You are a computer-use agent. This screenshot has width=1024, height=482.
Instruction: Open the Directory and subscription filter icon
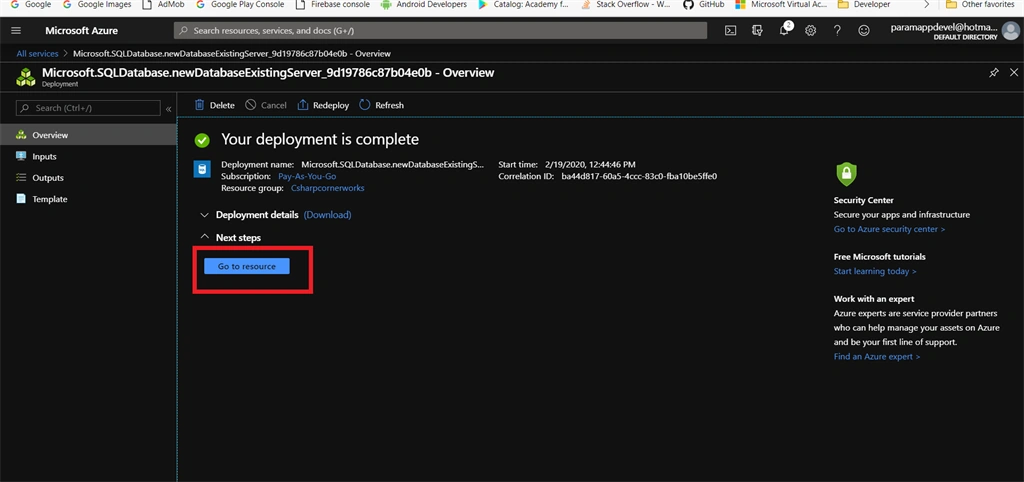point(758,31)
